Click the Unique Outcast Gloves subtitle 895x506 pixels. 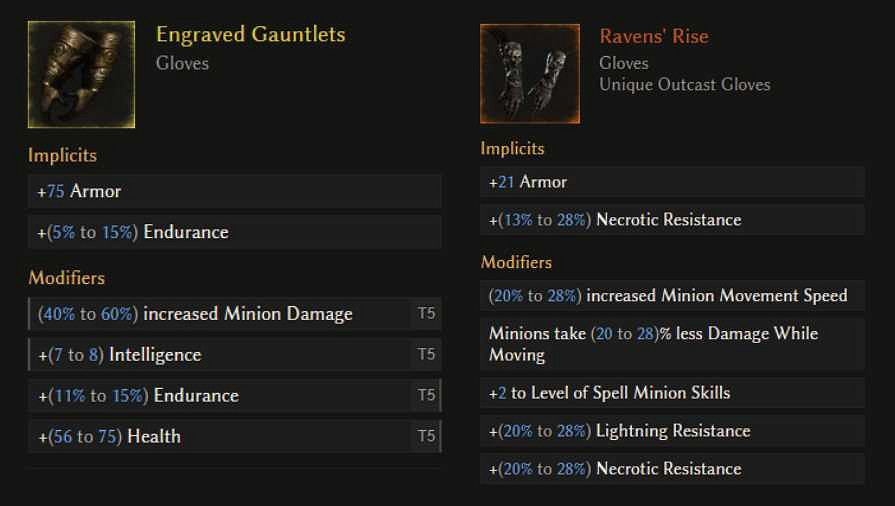click(684, 84)
